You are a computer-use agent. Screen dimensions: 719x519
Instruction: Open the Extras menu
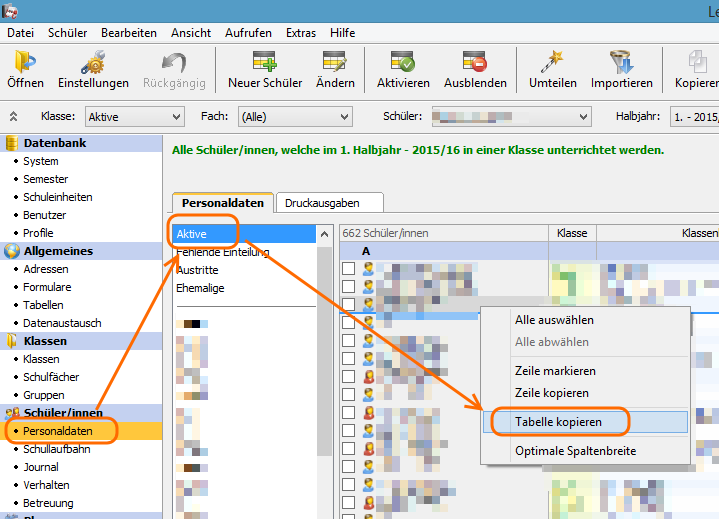pos(301,33)
